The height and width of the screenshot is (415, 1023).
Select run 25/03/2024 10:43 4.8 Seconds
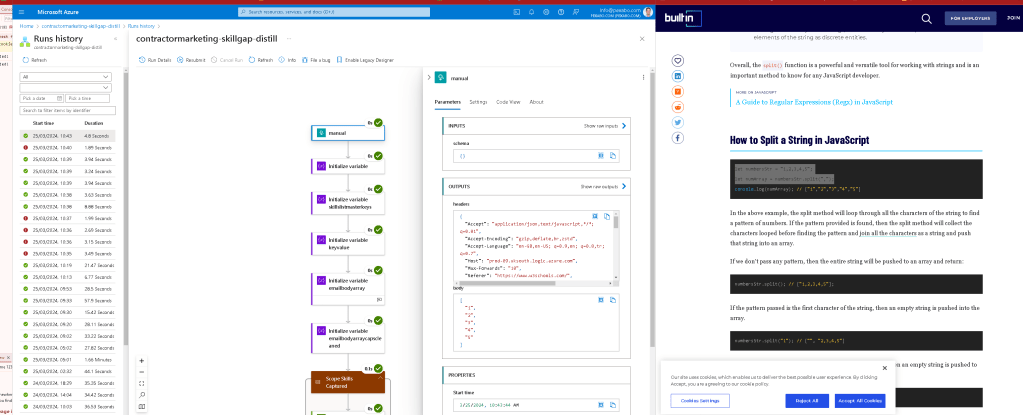tap(68, 136)
